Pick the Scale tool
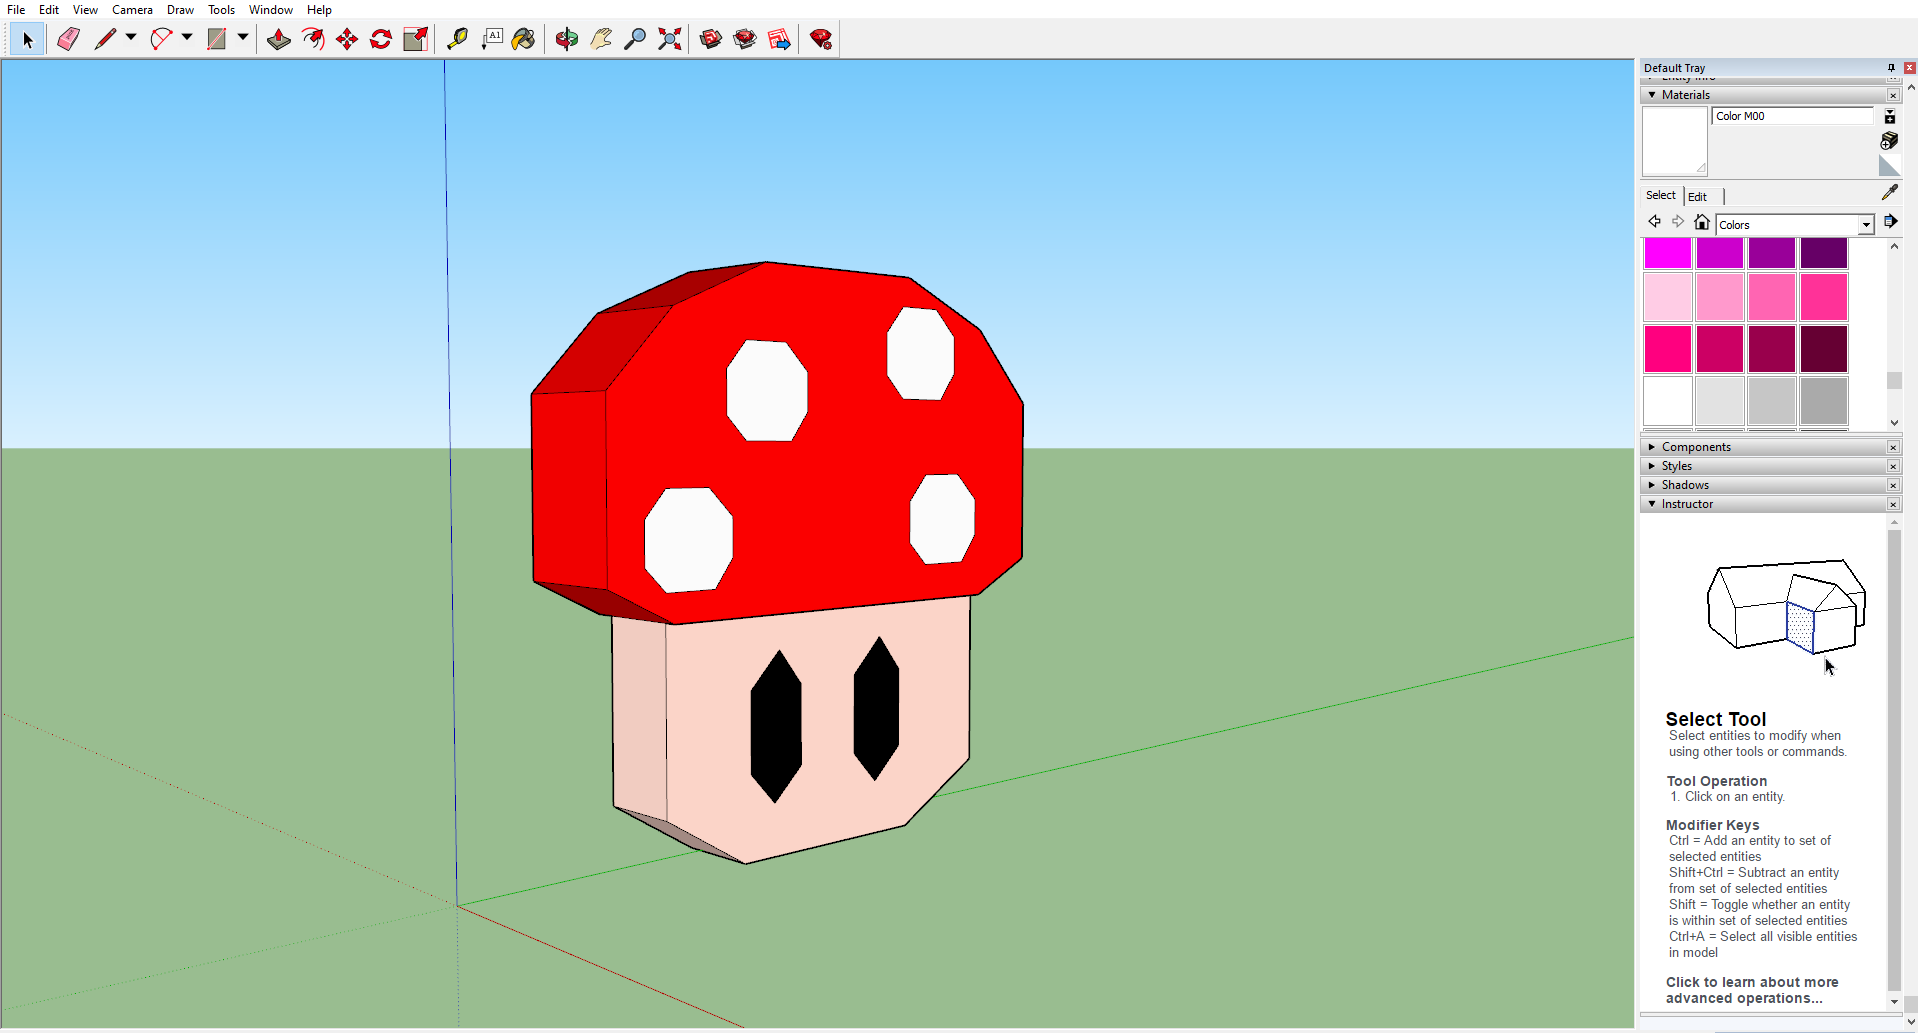The image size is (1918, 1033). [x=415, y=39]
